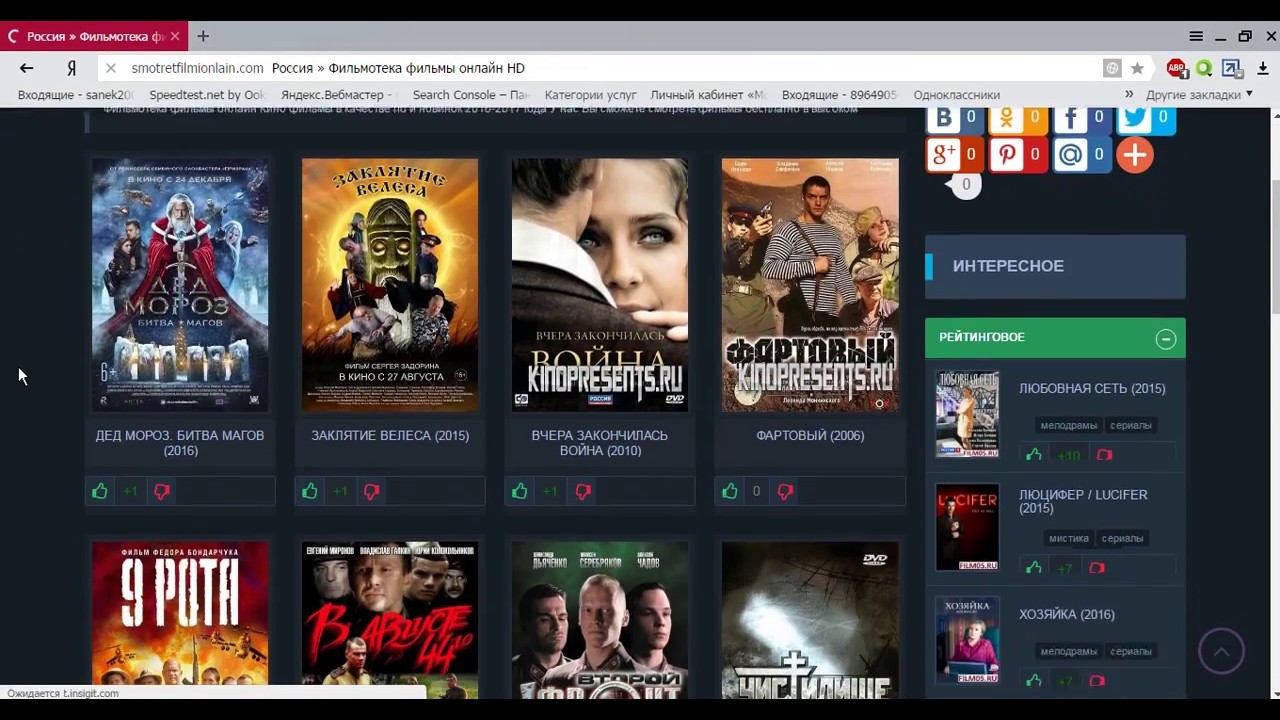
Task: Open the ВЧЕРА ЗАКОНЧИЛАСЬ ВОЙНА movie poster
Action: click(600, 284)
